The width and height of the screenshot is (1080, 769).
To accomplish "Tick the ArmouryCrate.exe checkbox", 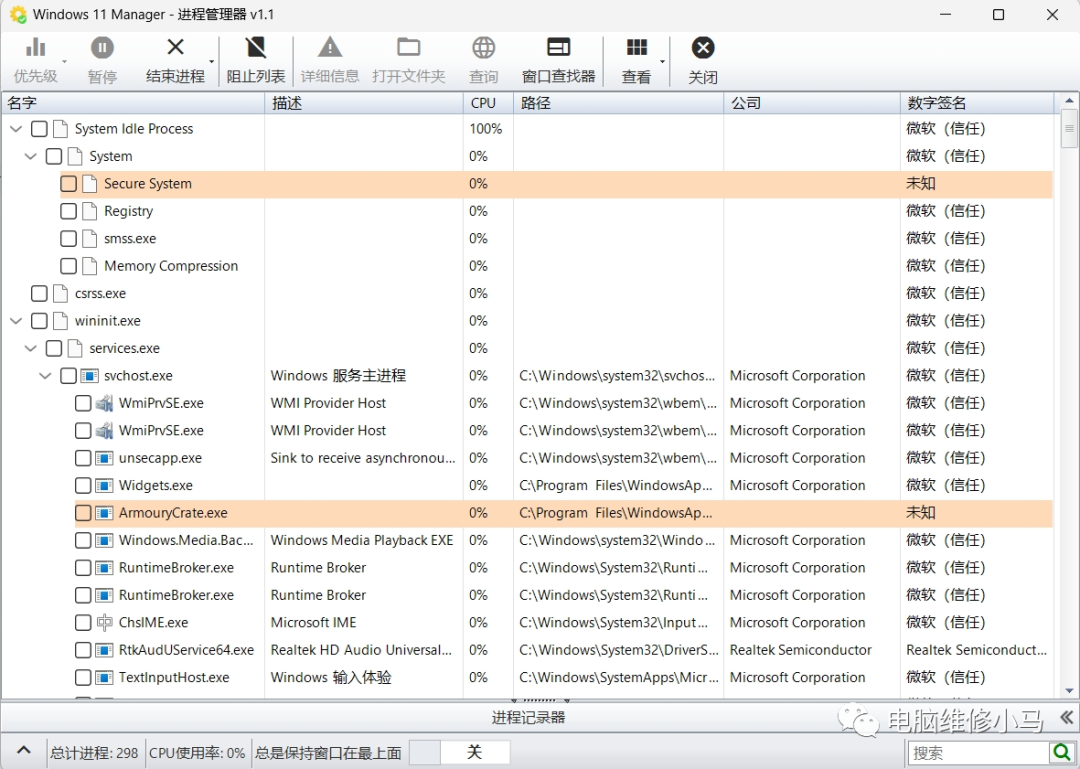I will (x=83, y=513).
